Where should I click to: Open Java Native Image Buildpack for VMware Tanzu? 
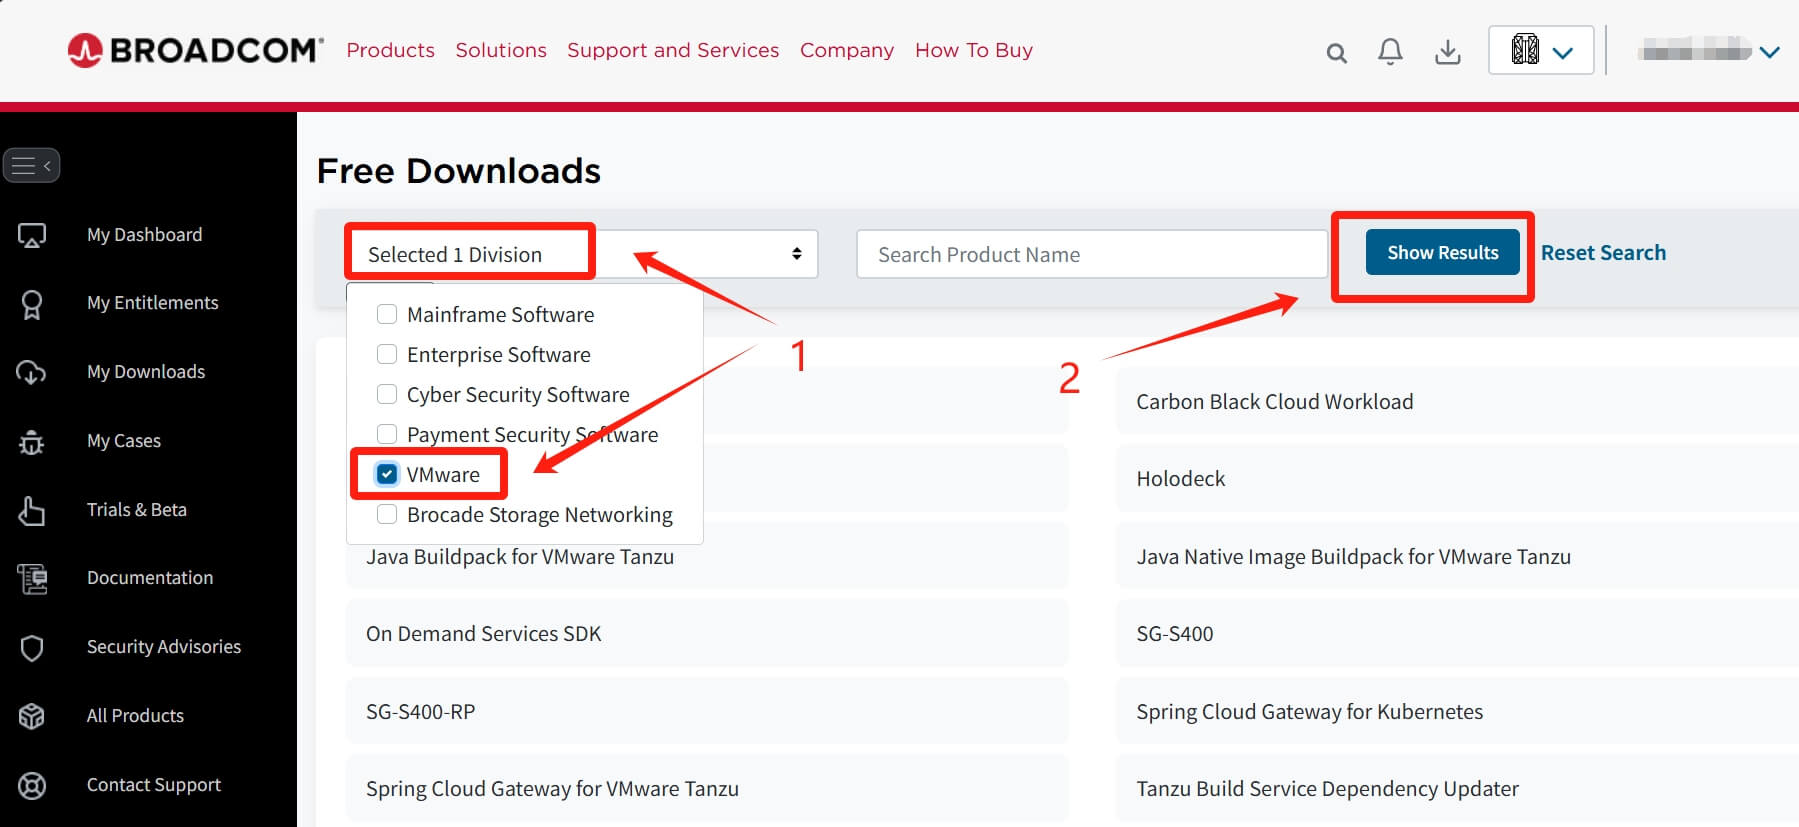[1457, 556]
